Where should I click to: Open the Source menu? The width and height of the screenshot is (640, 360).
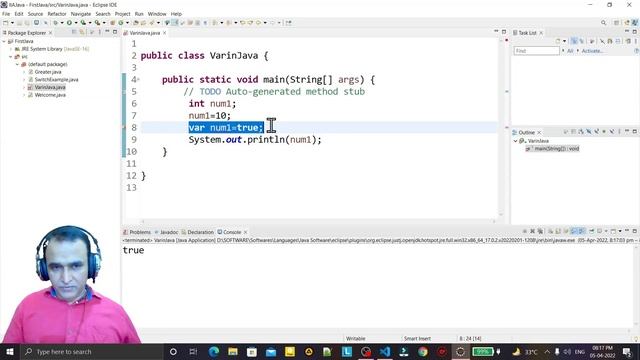point(35,14)
